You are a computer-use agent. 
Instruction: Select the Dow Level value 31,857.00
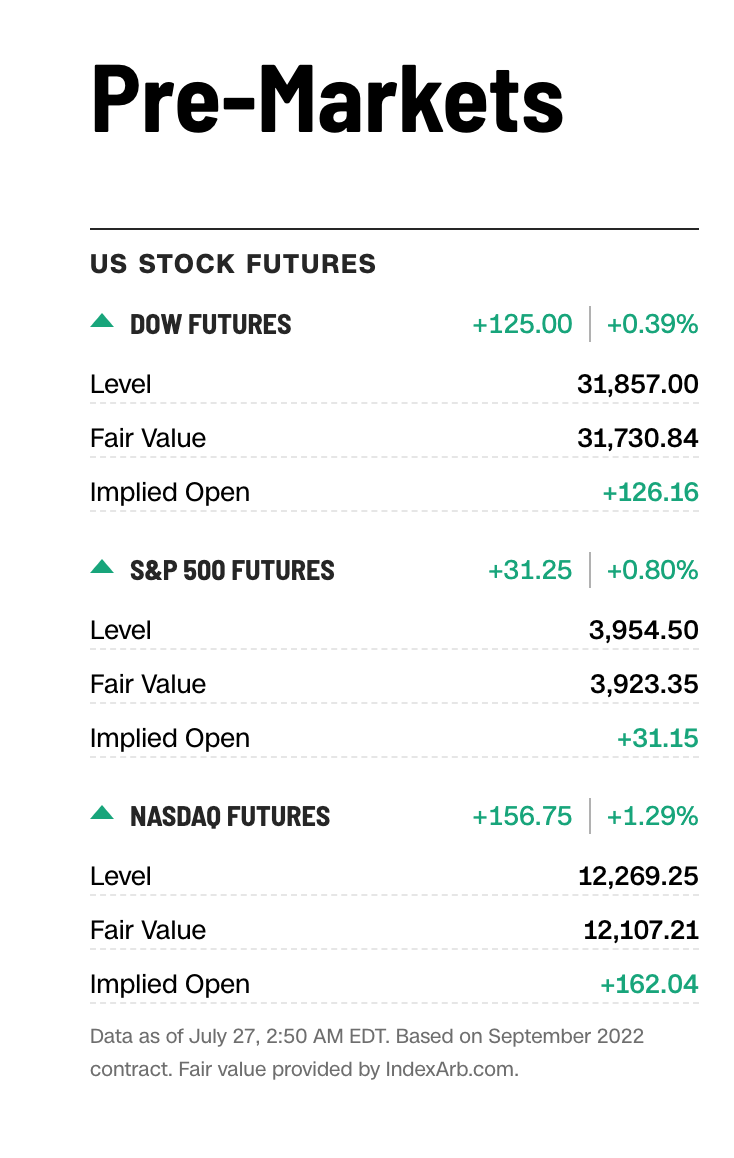click(x=637, y=384)
